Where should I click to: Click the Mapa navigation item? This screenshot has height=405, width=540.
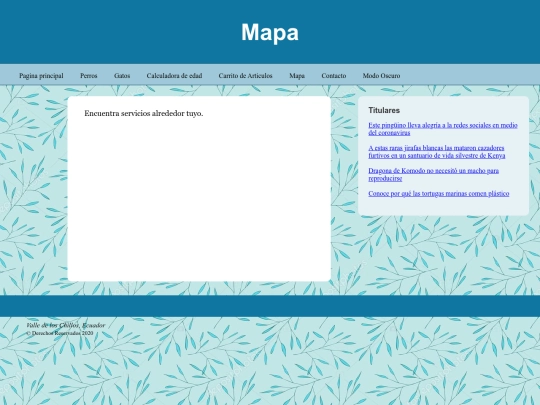click(x=297, y=76)
